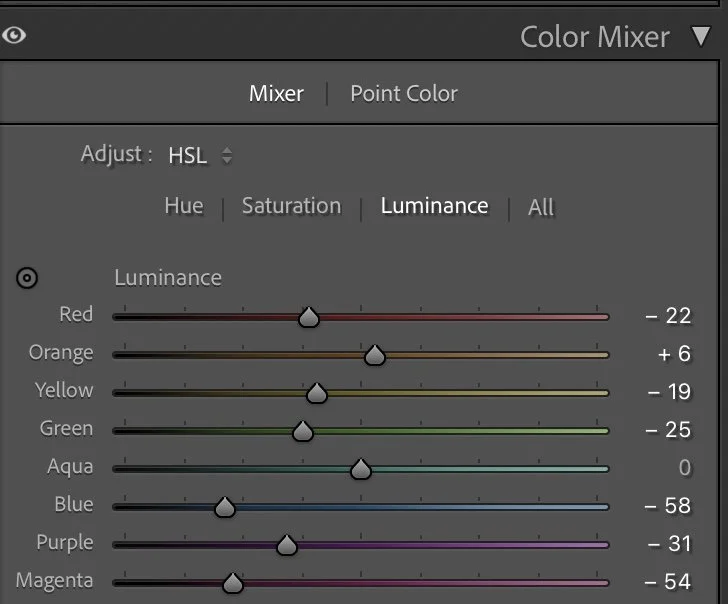Click the Blue slider label
The height and width of the screenshot is (604, 728).
coord(74,505)
